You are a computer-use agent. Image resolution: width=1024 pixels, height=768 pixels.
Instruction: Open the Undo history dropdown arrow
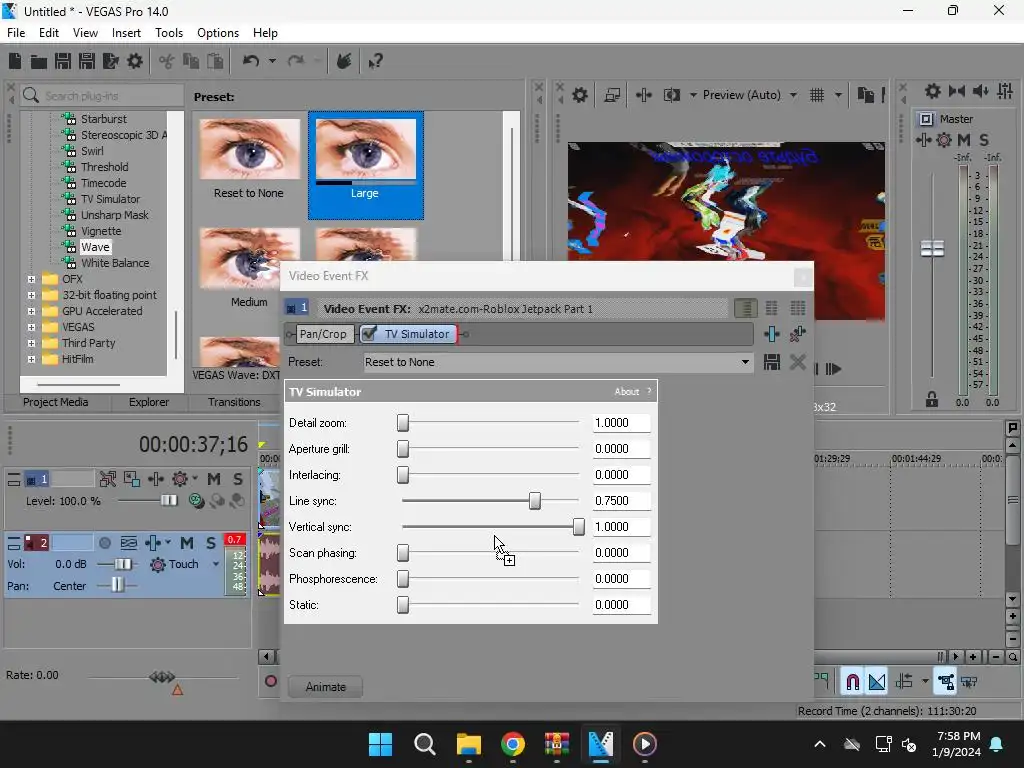click(272, 61)
